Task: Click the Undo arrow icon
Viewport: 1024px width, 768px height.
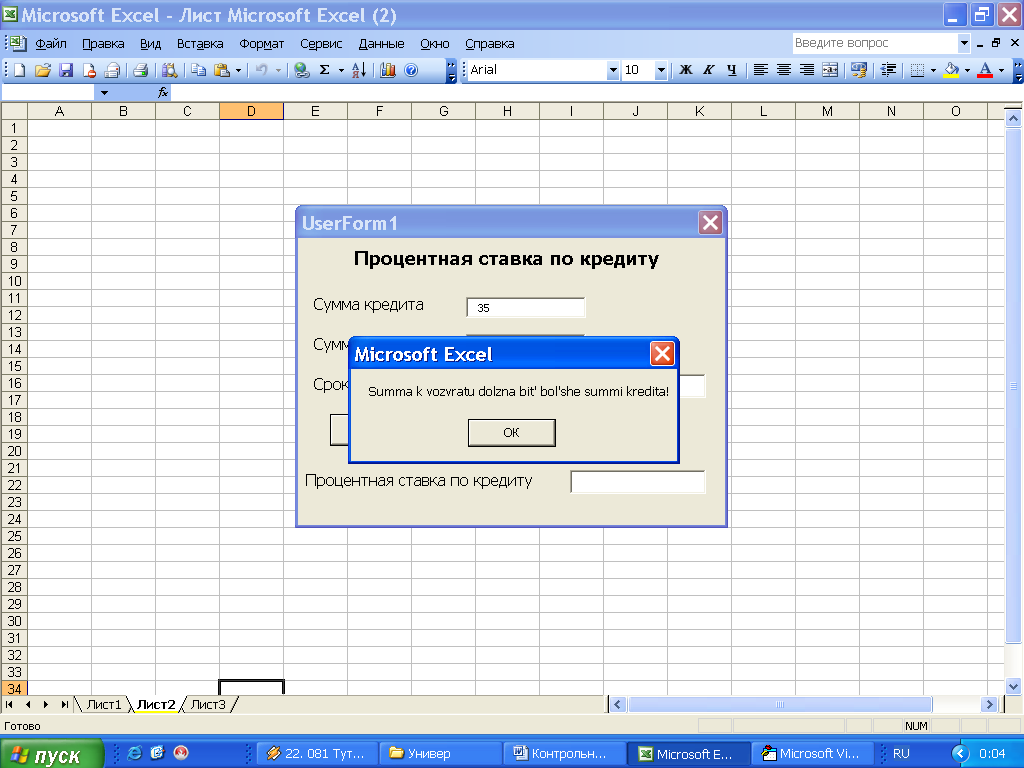Action: click(x=261, y=70)
